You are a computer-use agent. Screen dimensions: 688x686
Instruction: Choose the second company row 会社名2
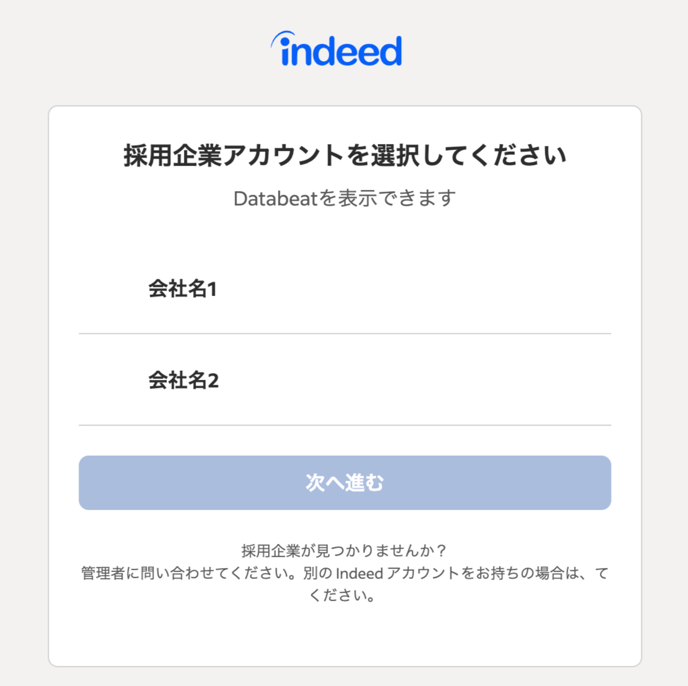coord(344,380)
